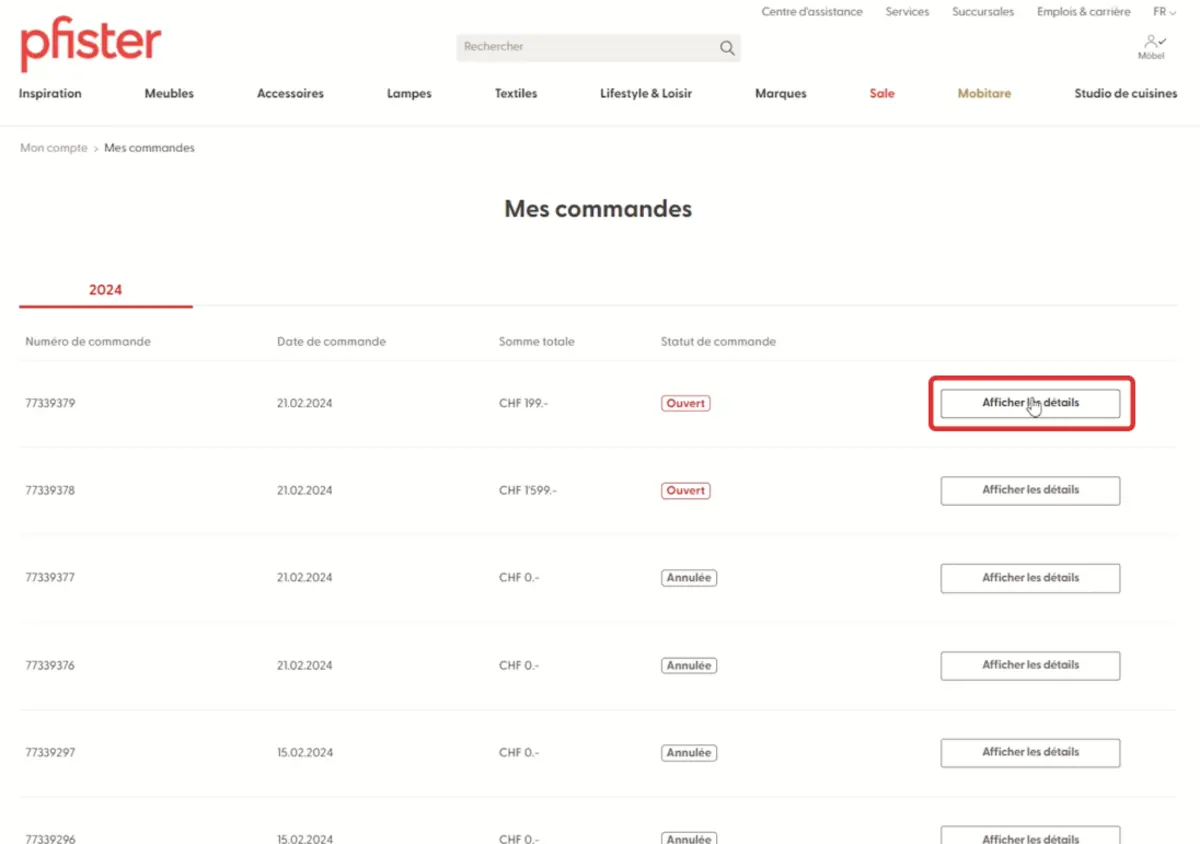Screen dimensions: 1200x844
Task: Open the Lampes menu
Action: click(x=409, y=94)
